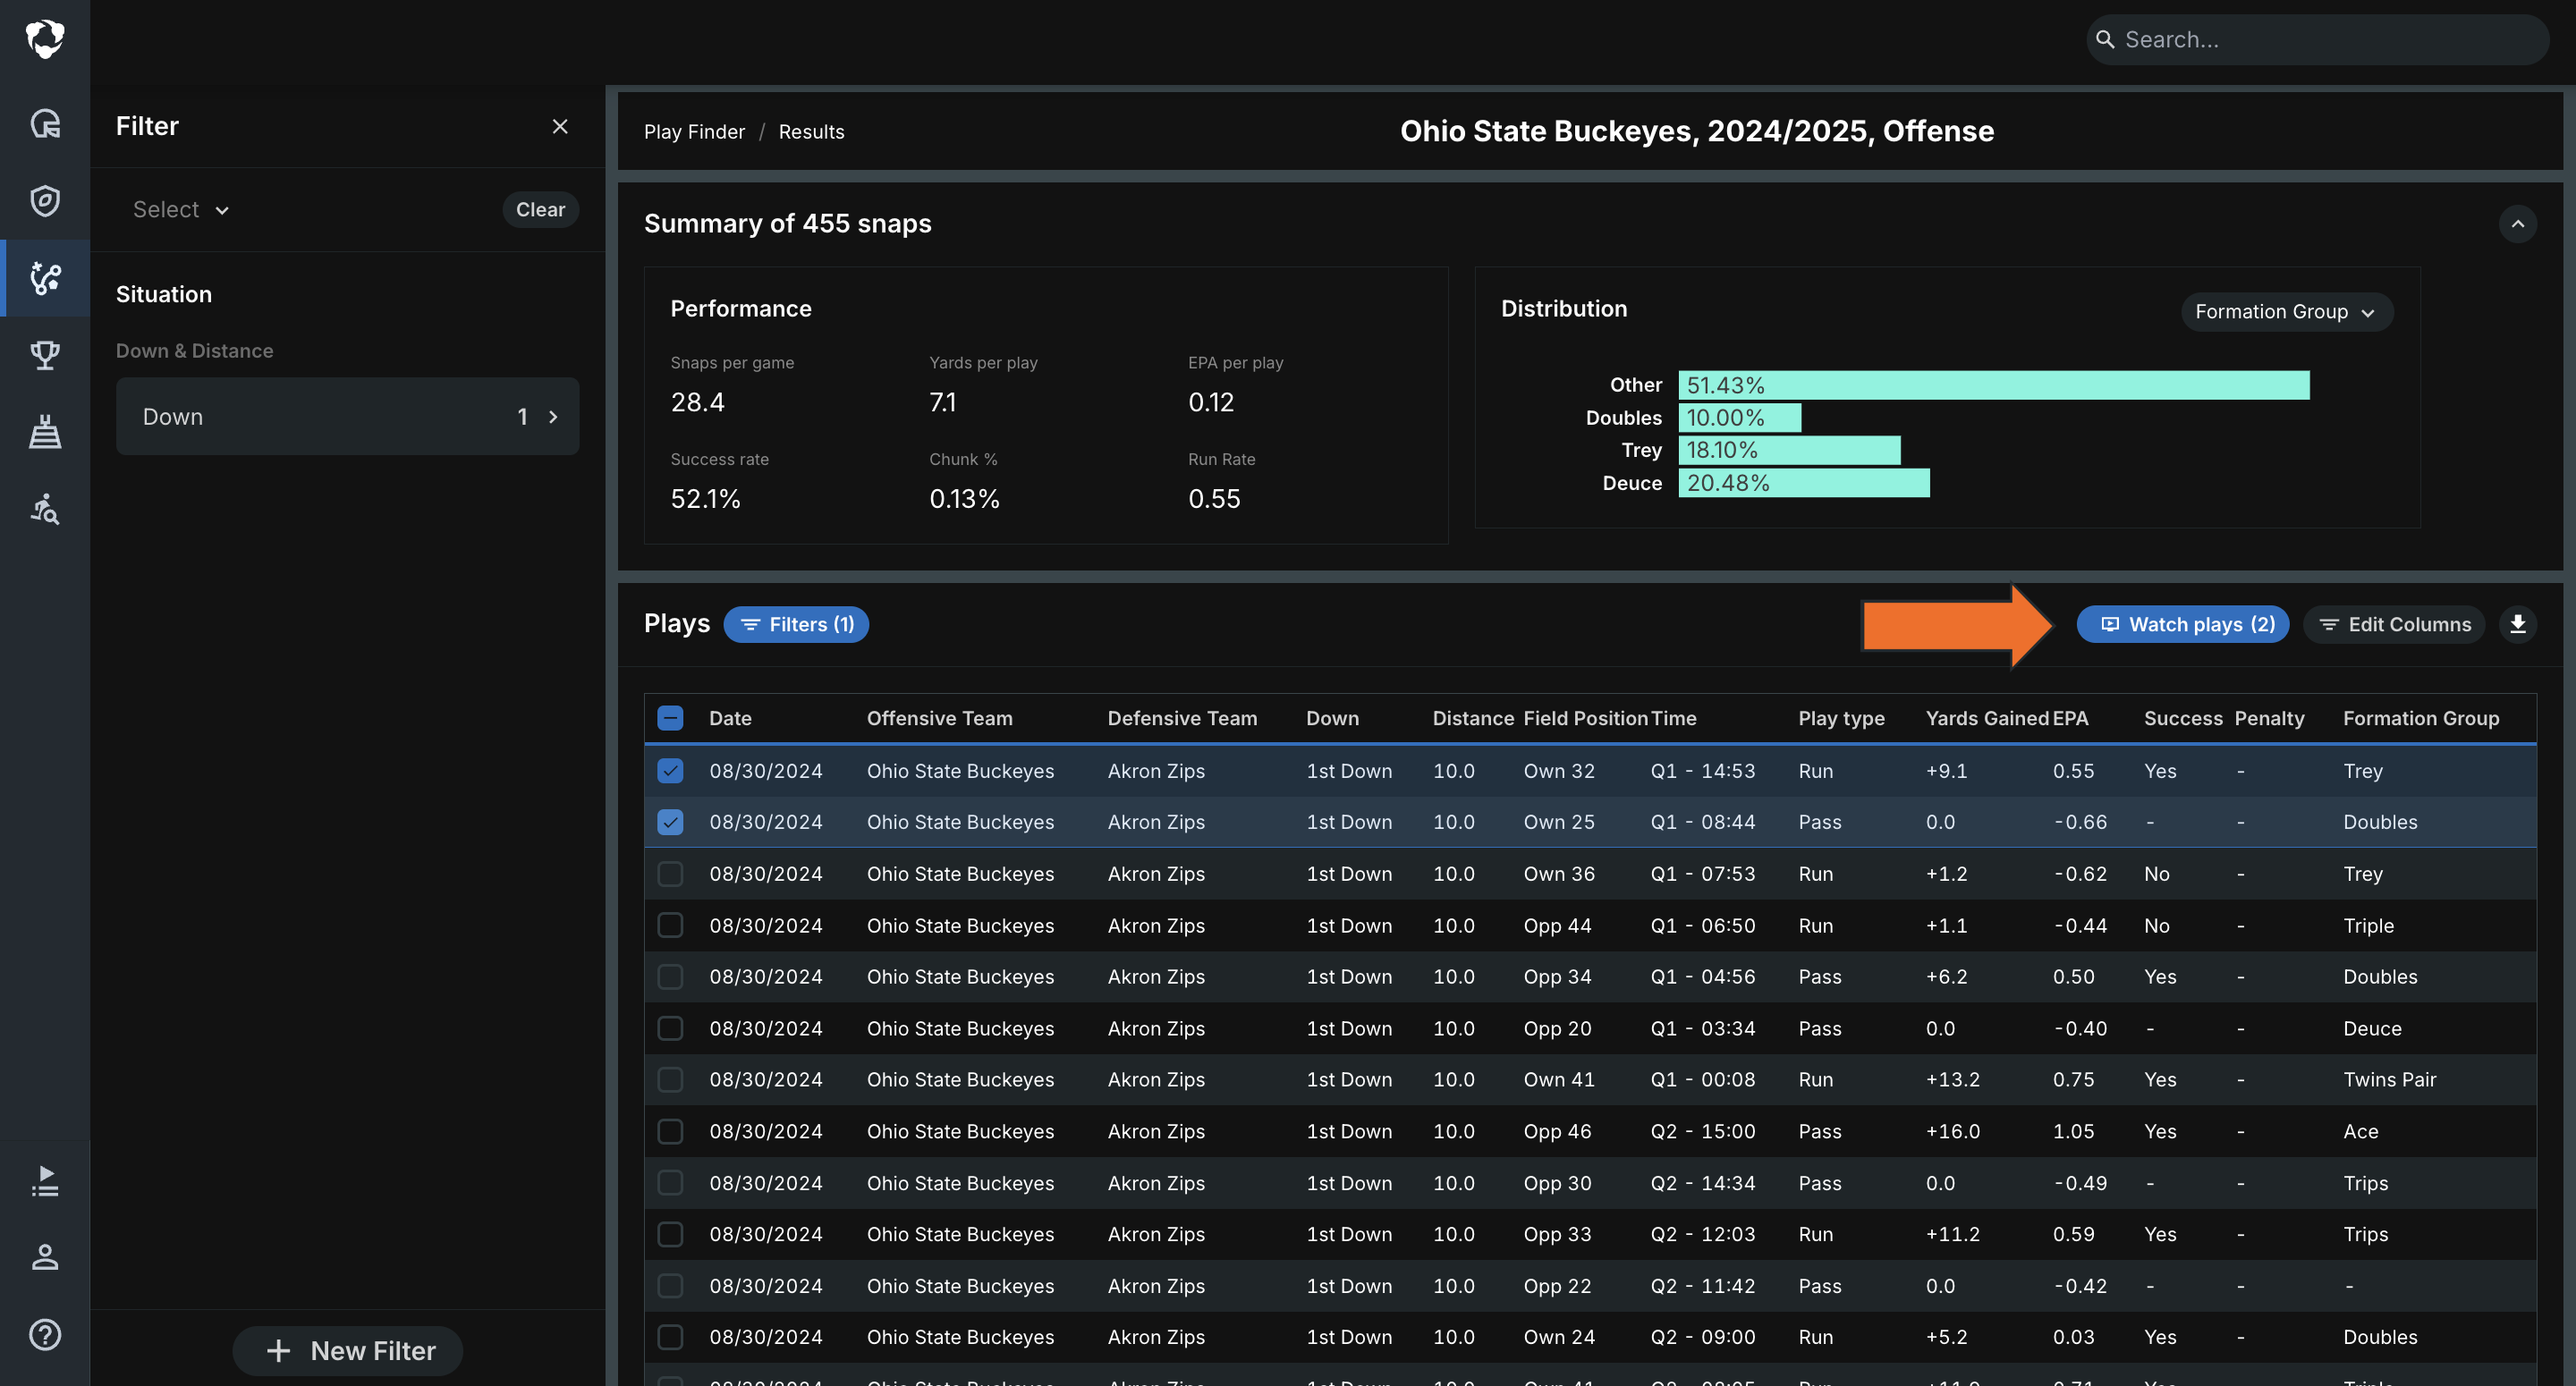The height and width of the screenshot is (1386, 2576).
Task: Open the trophy icon sidebar section
Action: coord(45,354)
